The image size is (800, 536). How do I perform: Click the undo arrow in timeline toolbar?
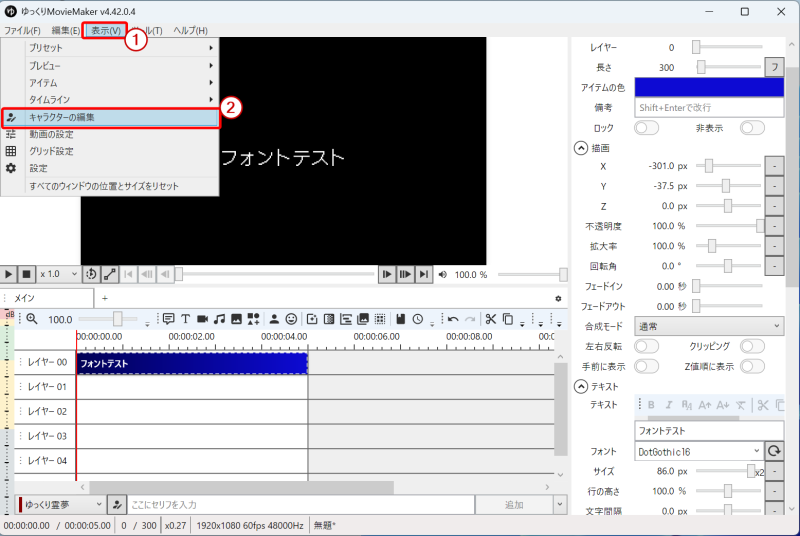pos(452,319)
